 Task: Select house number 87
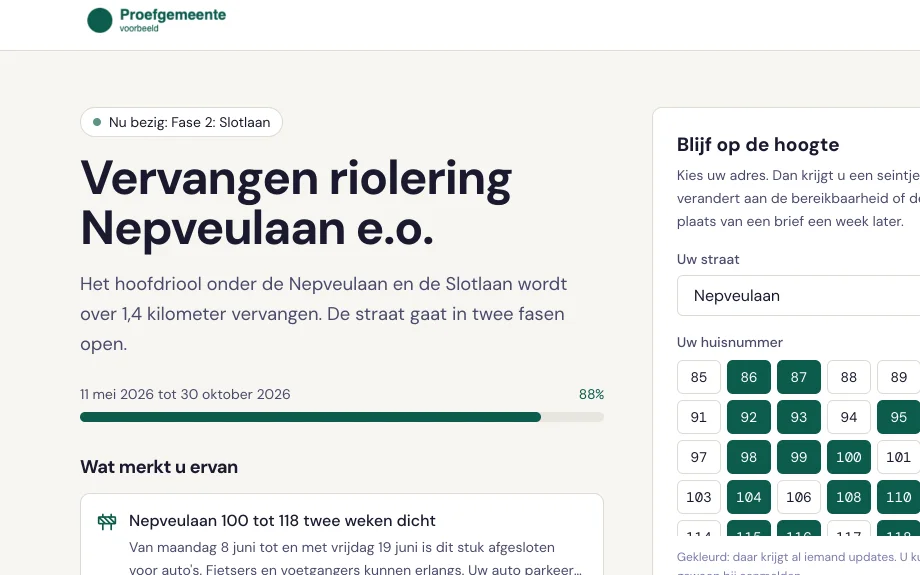[x=799, y=377]
